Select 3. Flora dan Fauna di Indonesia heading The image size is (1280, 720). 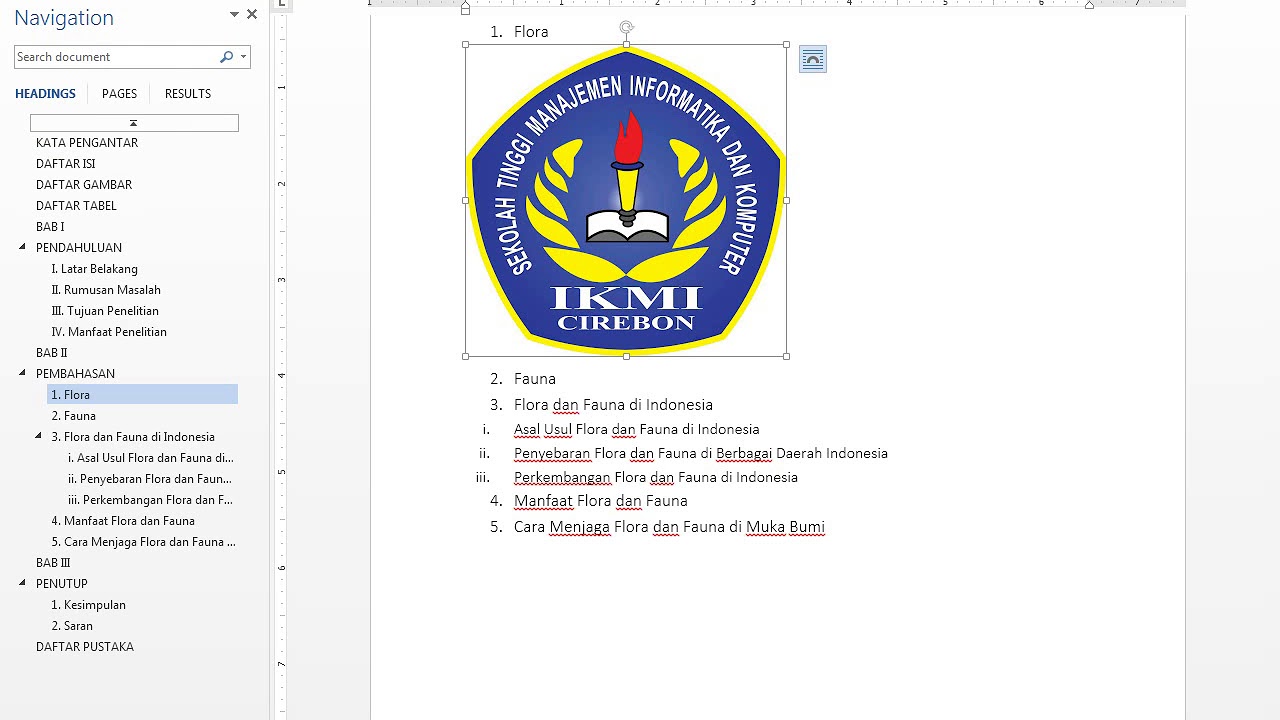click(x=133, y=437)
